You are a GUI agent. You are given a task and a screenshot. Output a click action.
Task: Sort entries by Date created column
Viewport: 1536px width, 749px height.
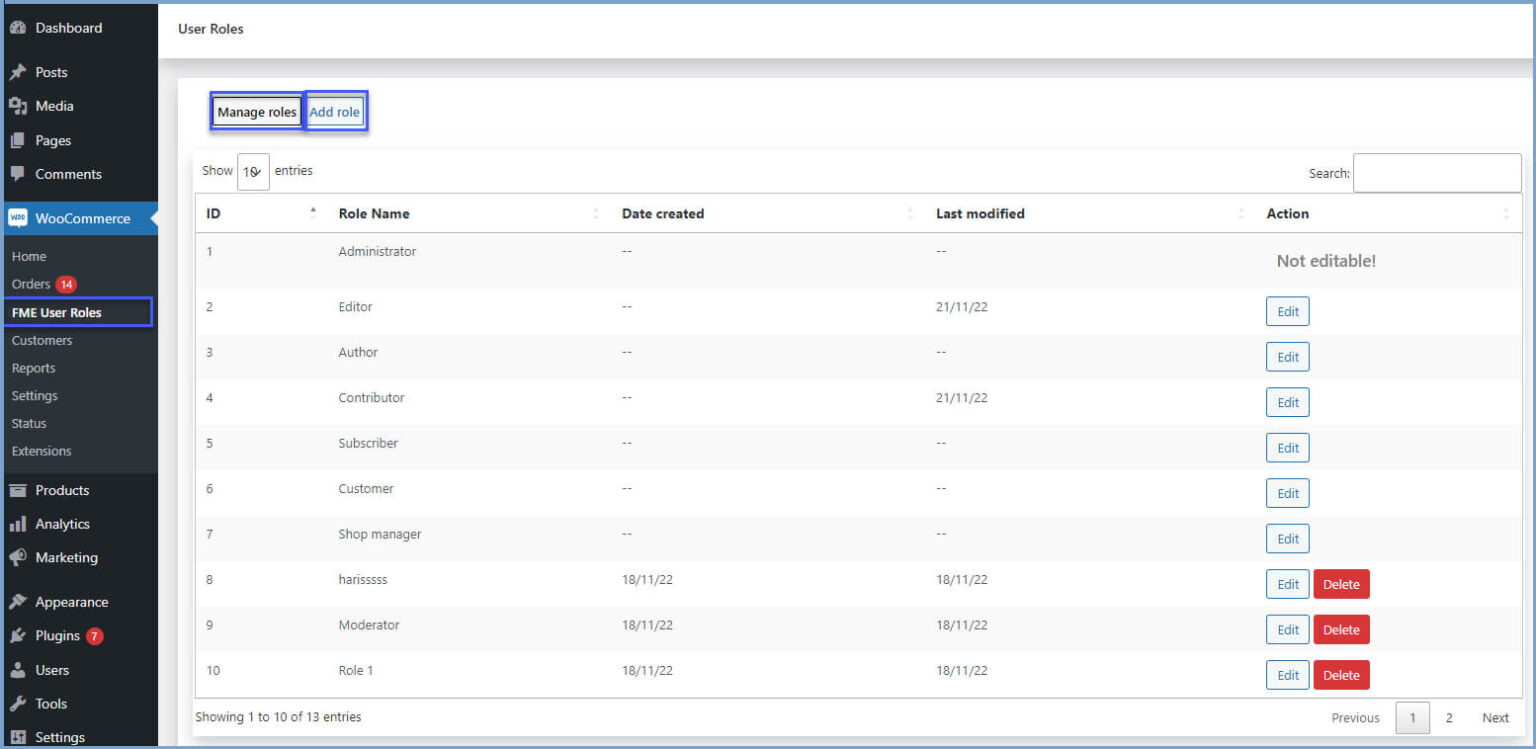910,213
